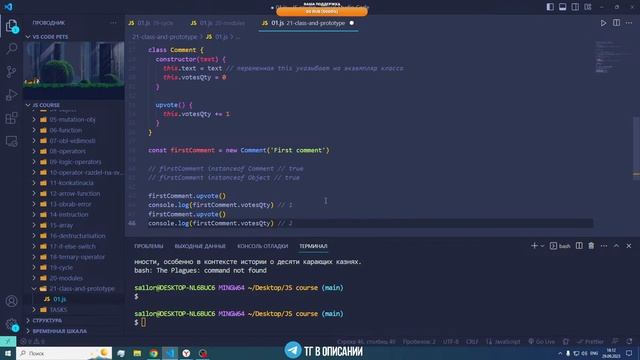Image resolution: width=640 pixels, height=360 pixels.
Task: Open terminal panel more actions ellipsis
Action: coord(604,246)
